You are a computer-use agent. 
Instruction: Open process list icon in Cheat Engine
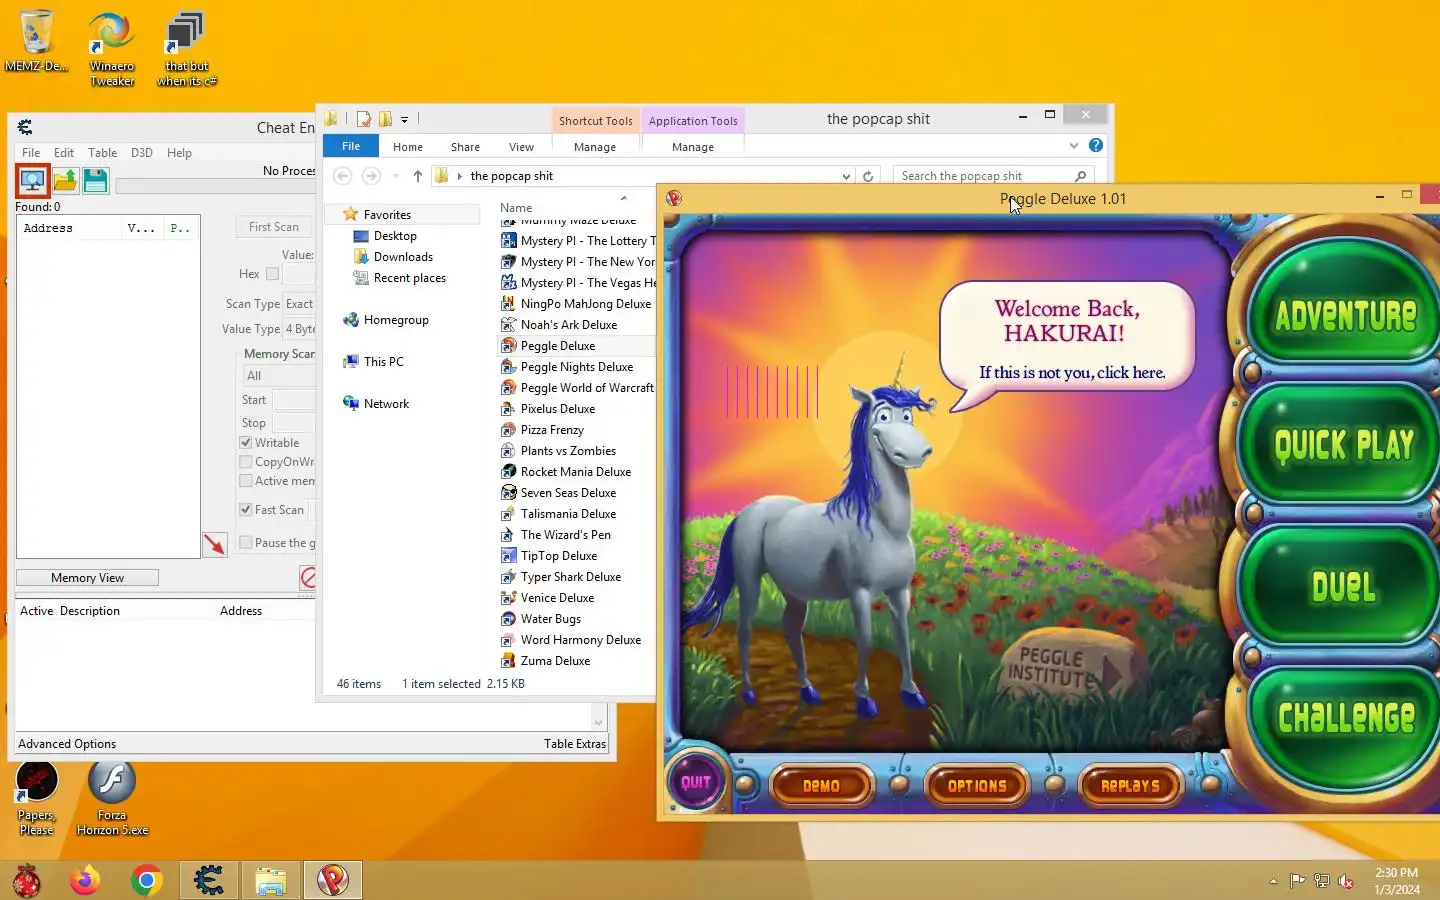coord(33,181)
